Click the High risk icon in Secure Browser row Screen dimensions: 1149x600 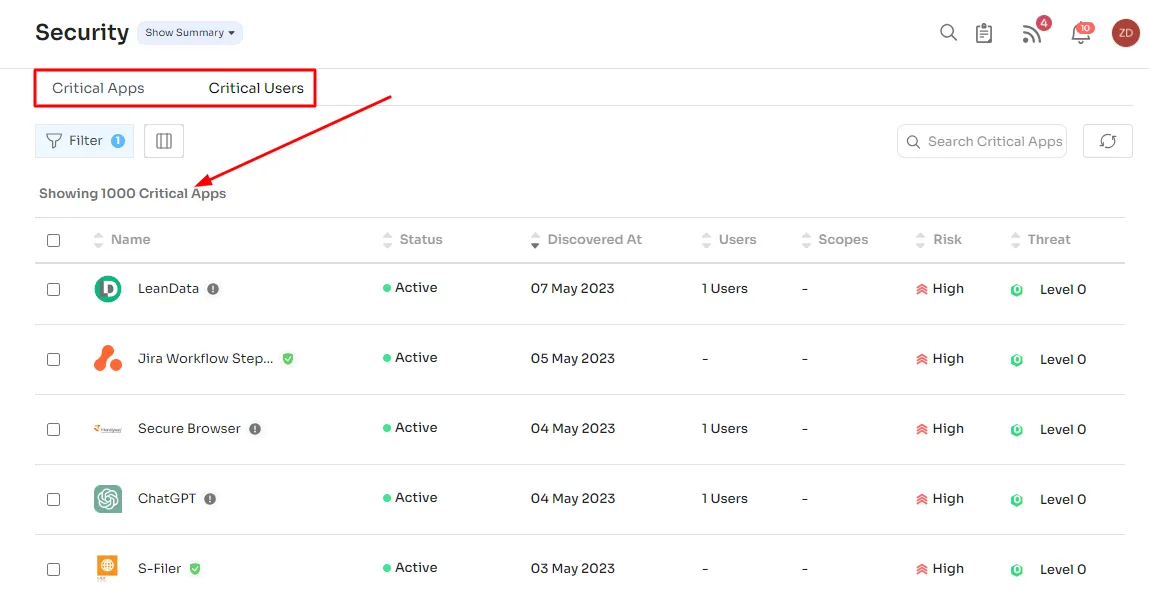coord(922,429)
